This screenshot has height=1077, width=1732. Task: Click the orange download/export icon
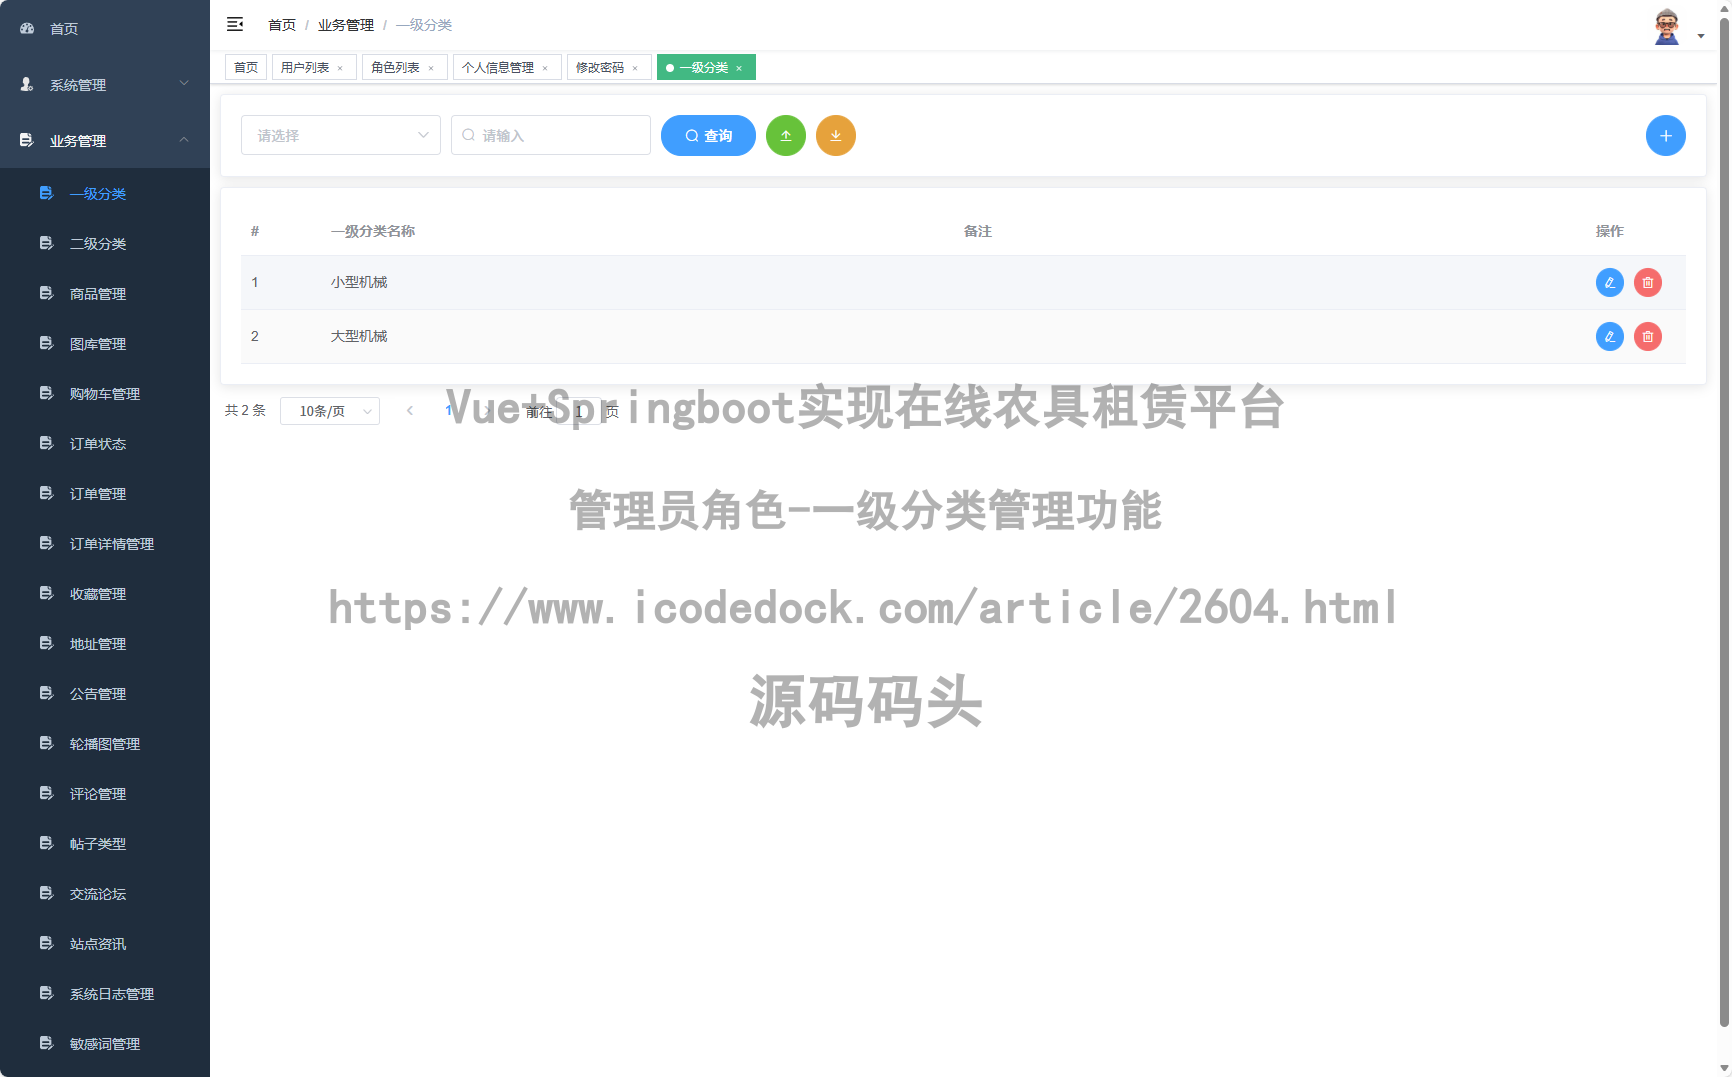click(836, 135)
